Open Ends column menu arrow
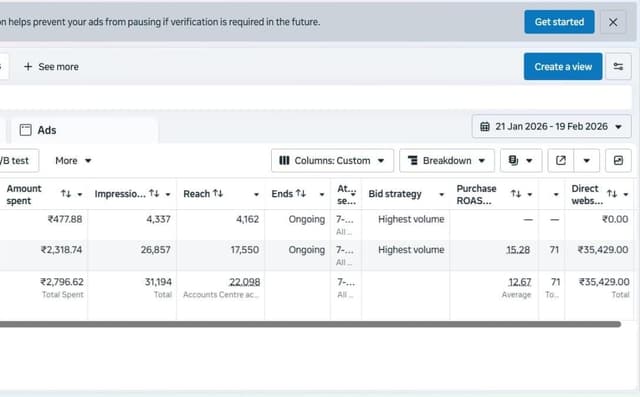This screenshot has width=640, height=397. click(x=322, y=195)
